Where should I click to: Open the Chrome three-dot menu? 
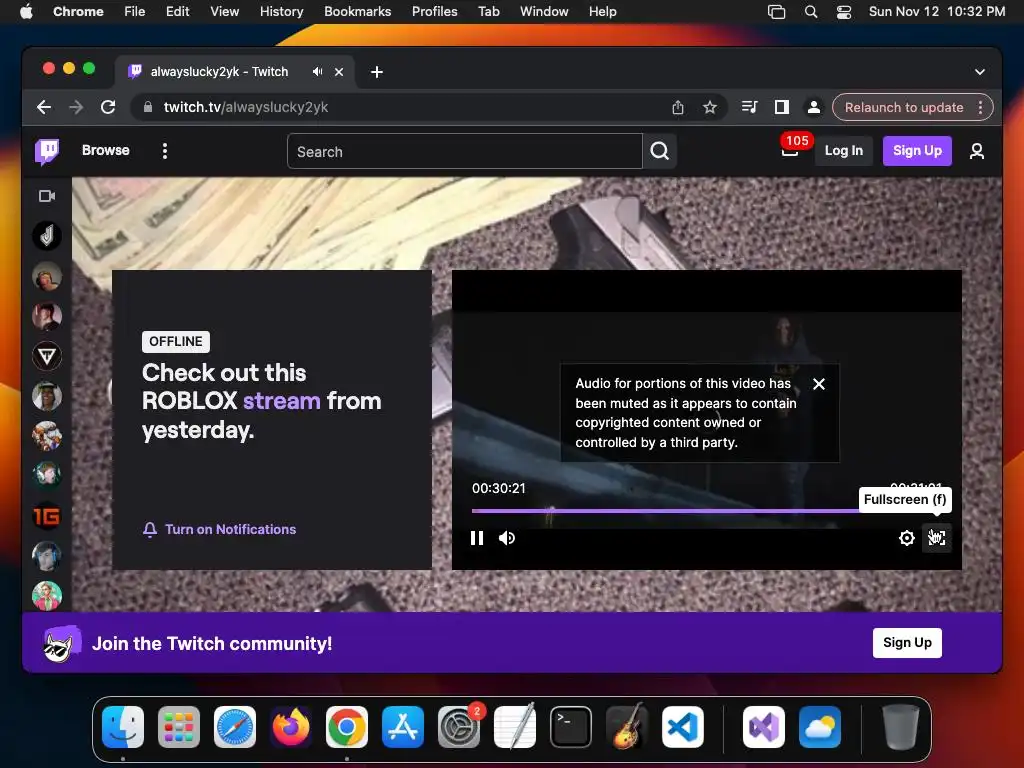(x=980, y=107)
